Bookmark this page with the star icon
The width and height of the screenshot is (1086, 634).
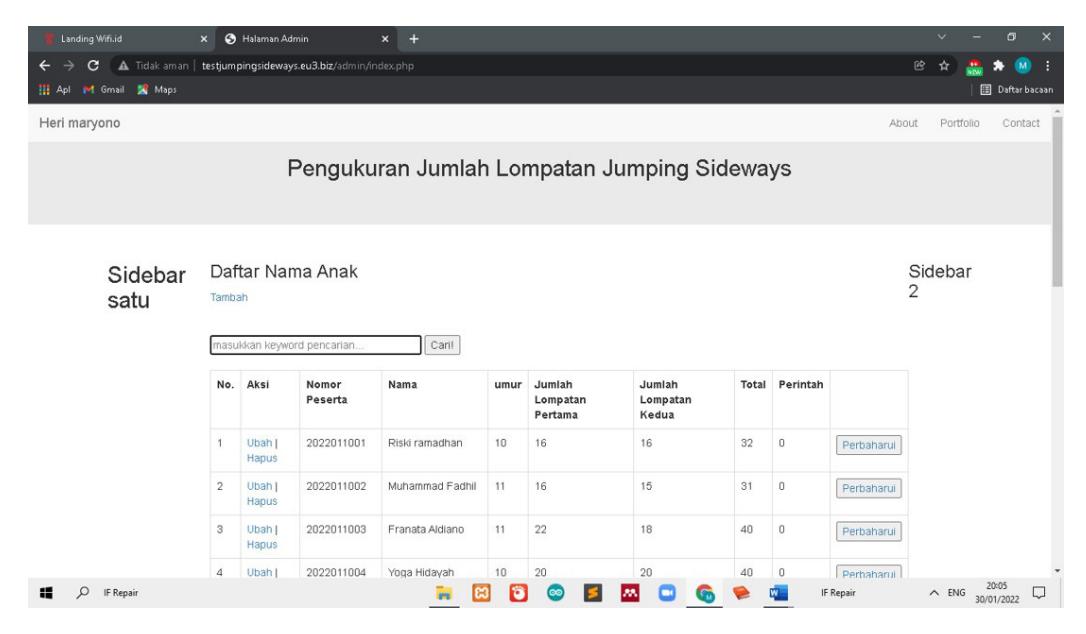pos(944,66)
